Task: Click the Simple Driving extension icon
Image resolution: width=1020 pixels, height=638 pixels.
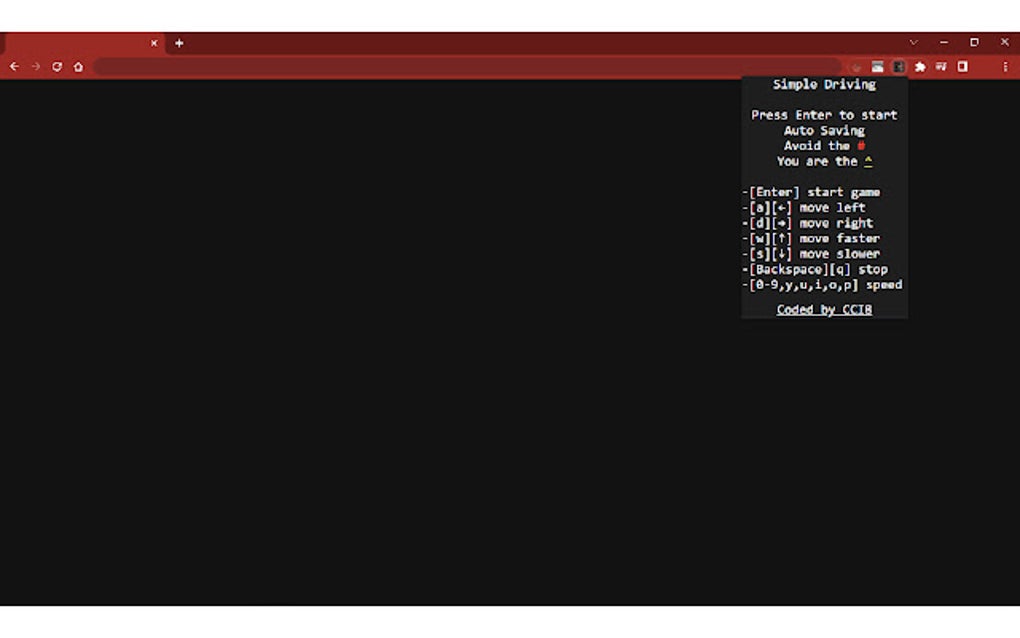Action: tap(897, 66)
